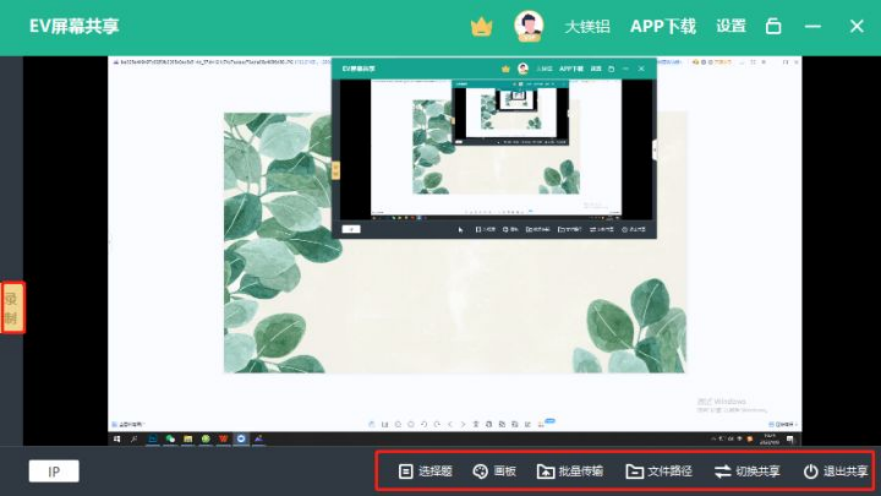Minimize the EV屏幕共享 main window

(812, 26)
